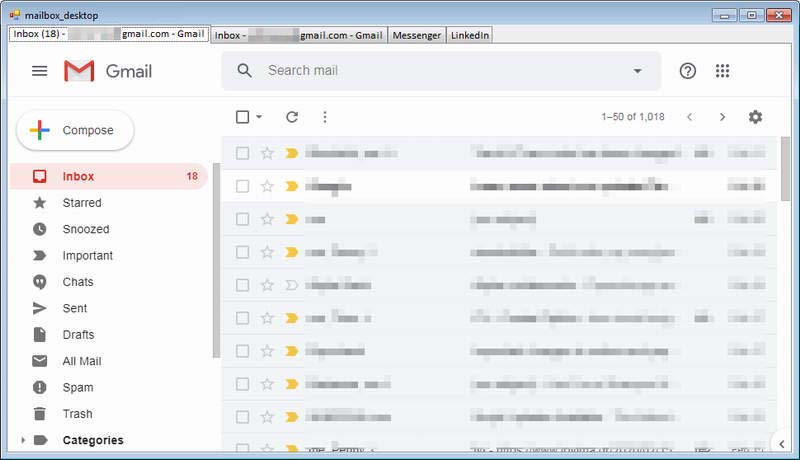Screen dimensions: 800x460
Task: Star the seventh email in the list
Action: click(267, 351)
